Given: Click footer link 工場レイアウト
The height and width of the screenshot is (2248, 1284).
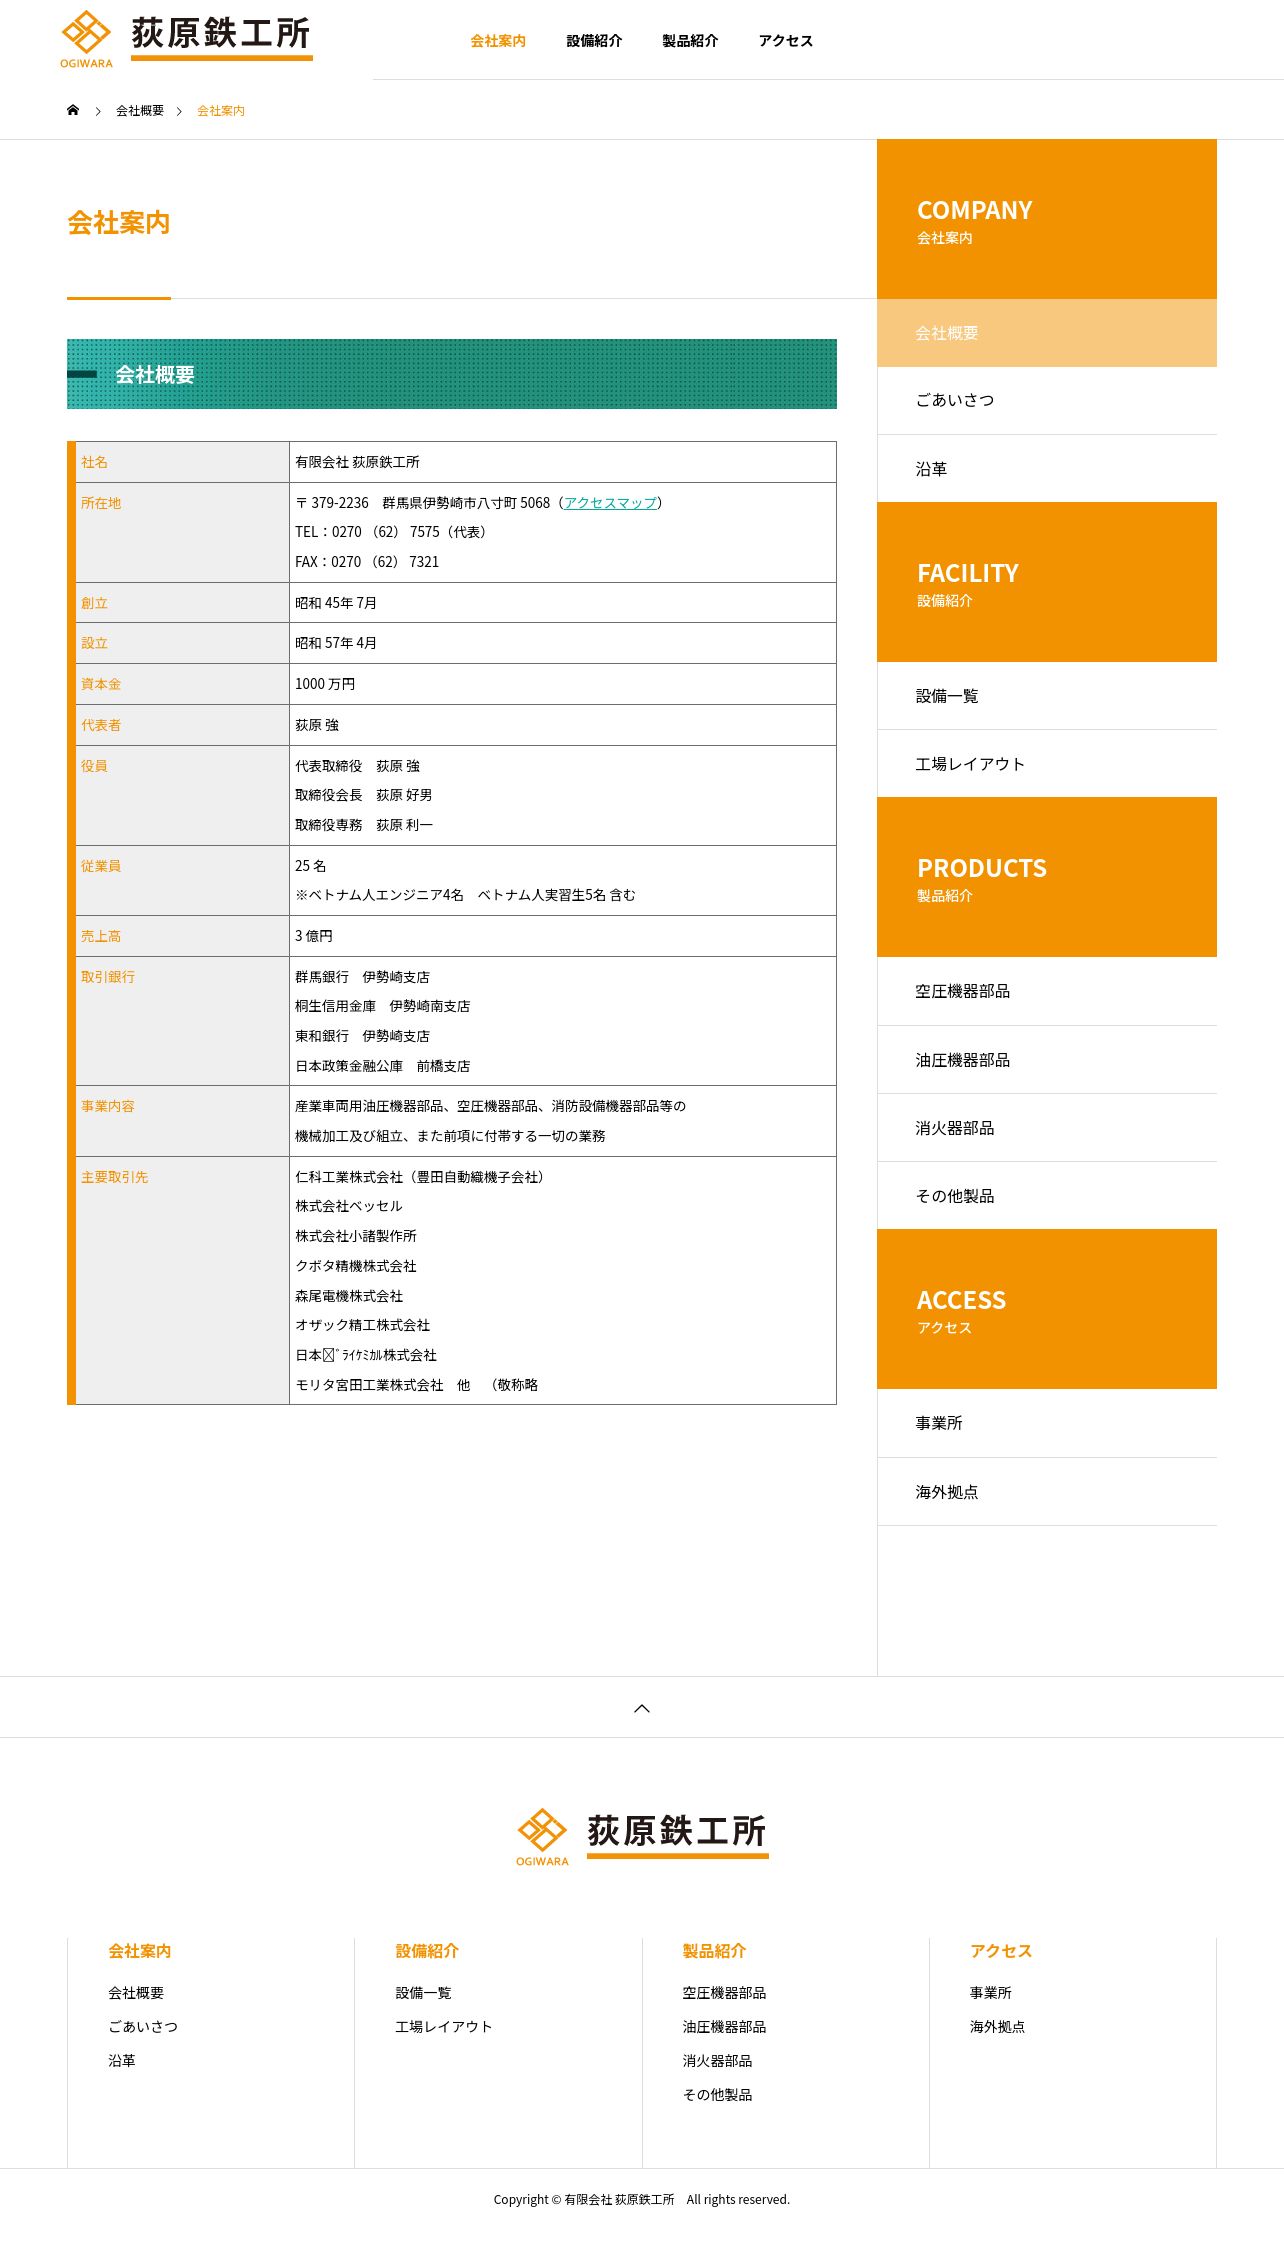Looking at the screenshot, I should [444, 2027].
